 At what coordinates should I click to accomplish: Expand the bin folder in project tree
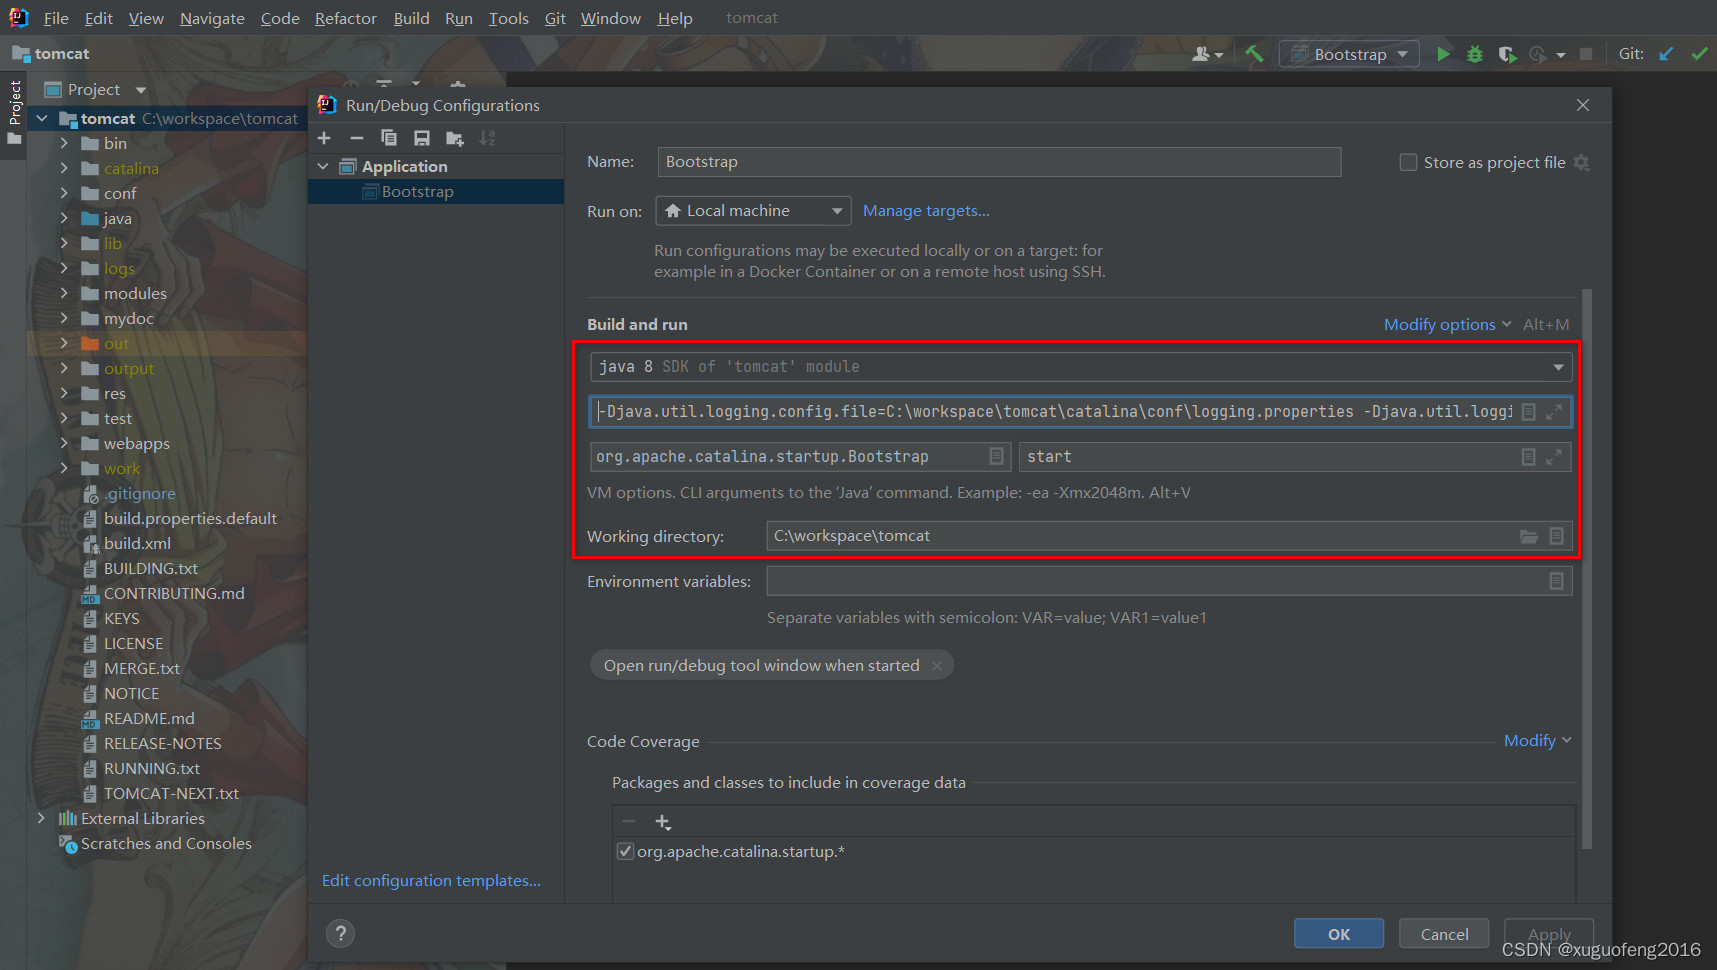coord(65,143)
